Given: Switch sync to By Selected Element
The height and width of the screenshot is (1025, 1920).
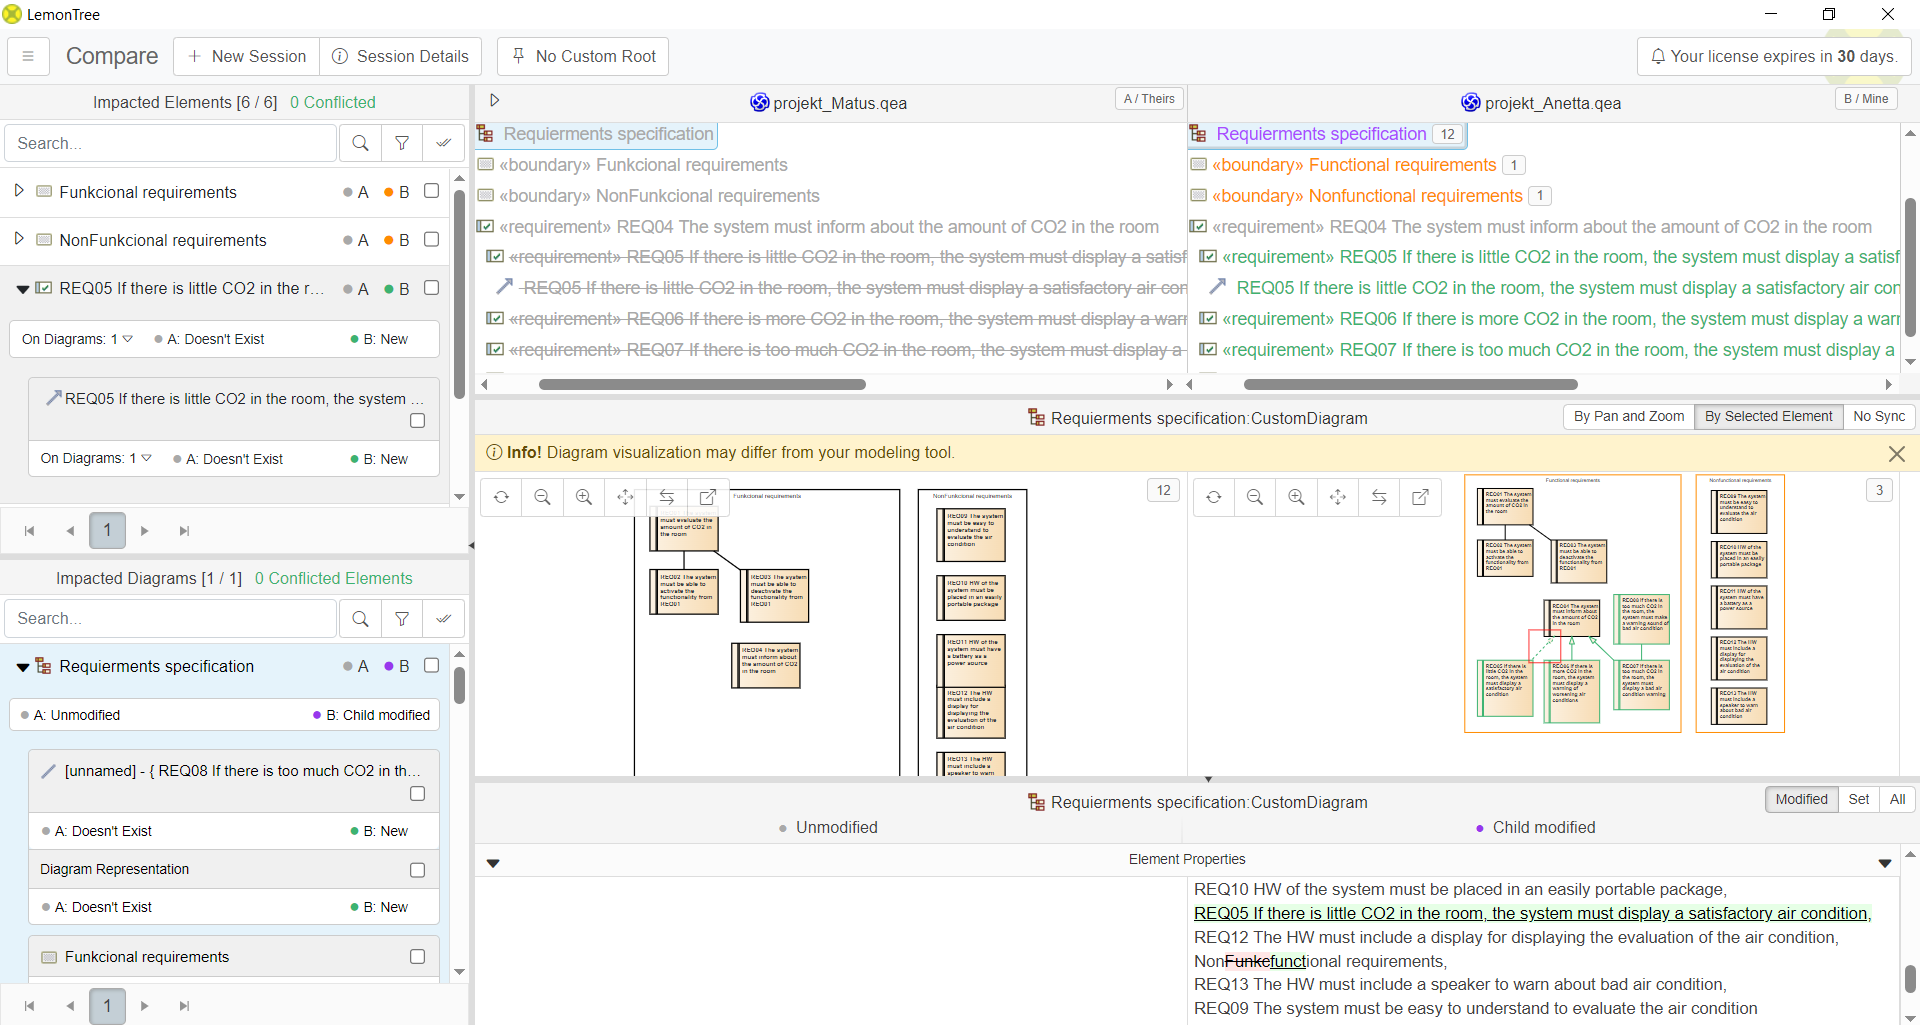Looking at the screenshot, I should 1768,416.
